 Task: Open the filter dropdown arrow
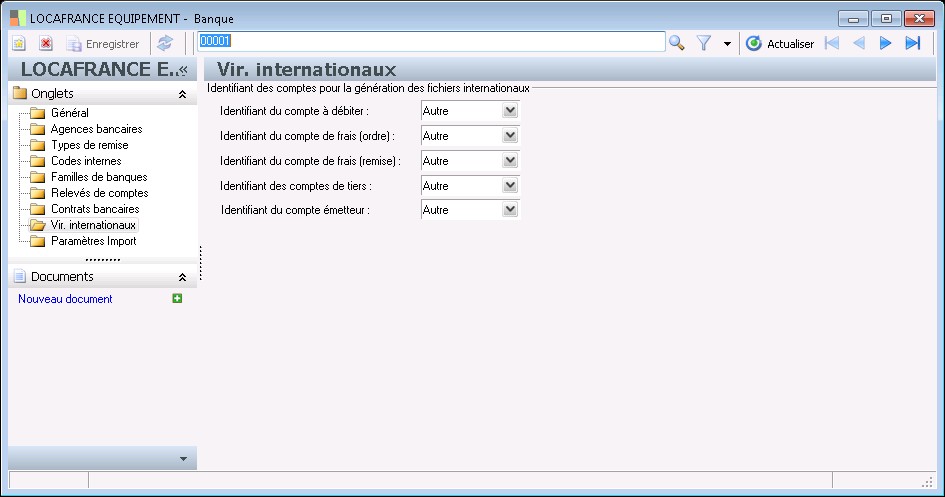[727, 44]
